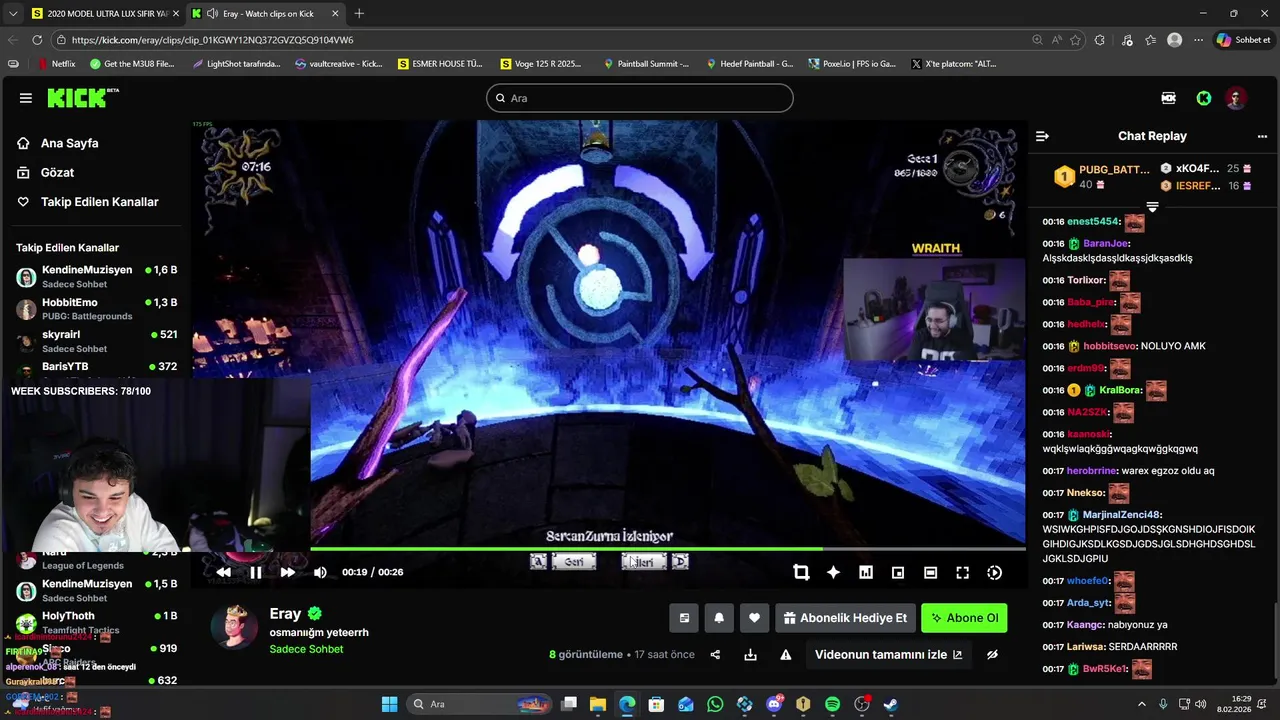
Task: Open the Kick hamburger menu
Action: pos(25,98)
